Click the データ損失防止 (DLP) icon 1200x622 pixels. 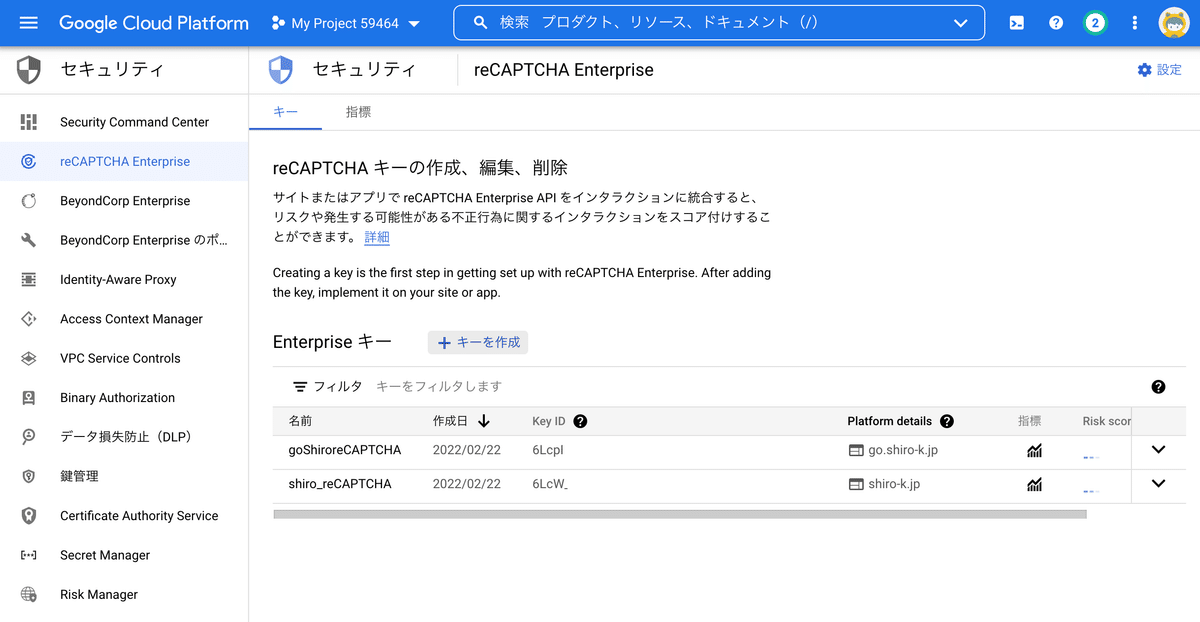pos(29,437)
